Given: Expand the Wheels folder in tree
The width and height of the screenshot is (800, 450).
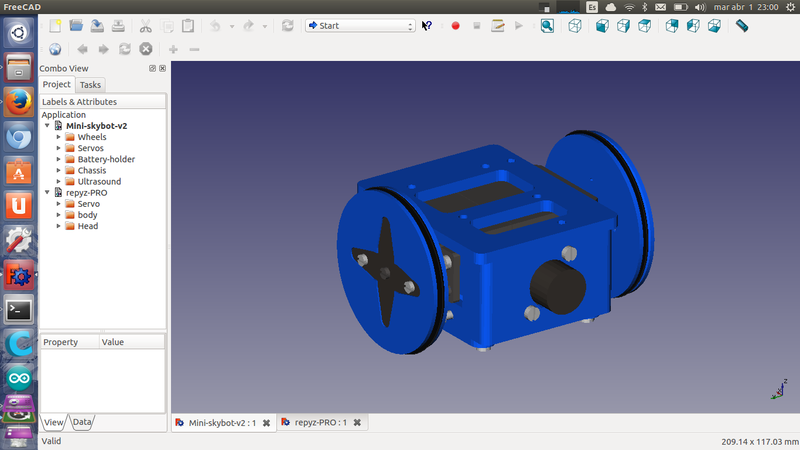Looking at the screenshot, I should point(59,137).
